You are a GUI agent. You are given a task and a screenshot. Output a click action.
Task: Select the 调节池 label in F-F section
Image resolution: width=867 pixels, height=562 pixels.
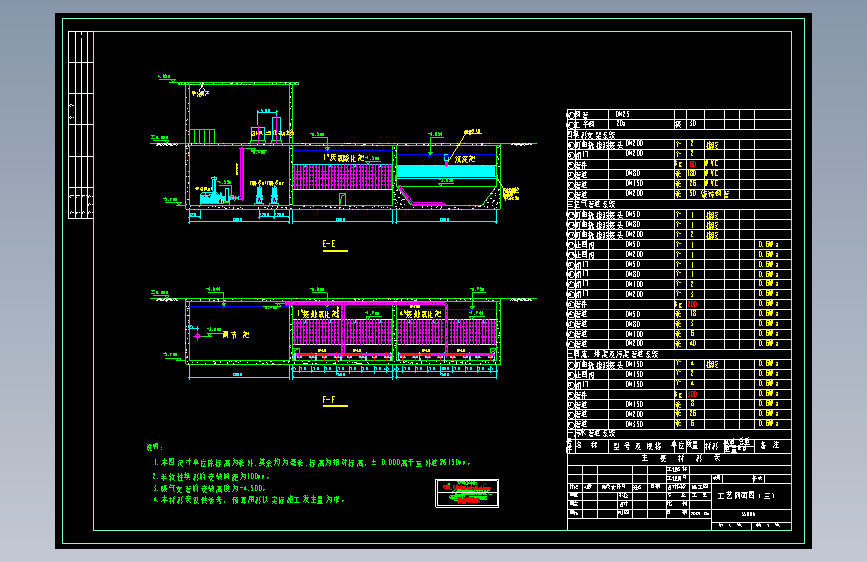236,335
